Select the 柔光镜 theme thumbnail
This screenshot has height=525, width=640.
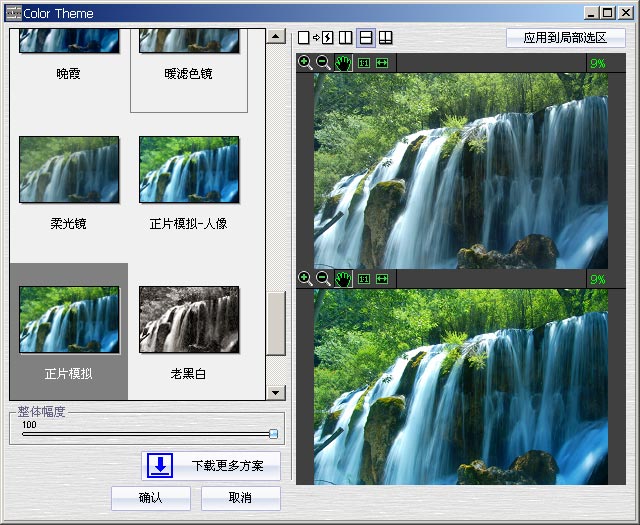point(69,169)
